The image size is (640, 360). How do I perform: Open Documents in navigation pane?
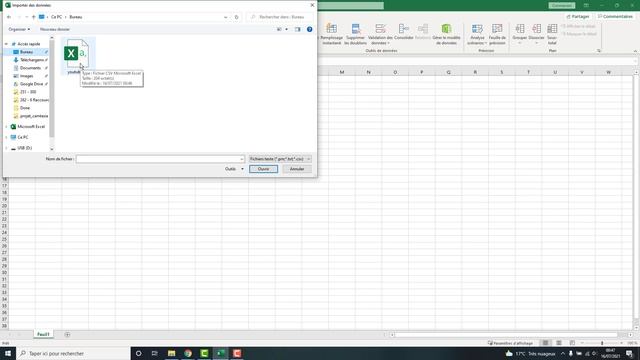coord(30,68)
